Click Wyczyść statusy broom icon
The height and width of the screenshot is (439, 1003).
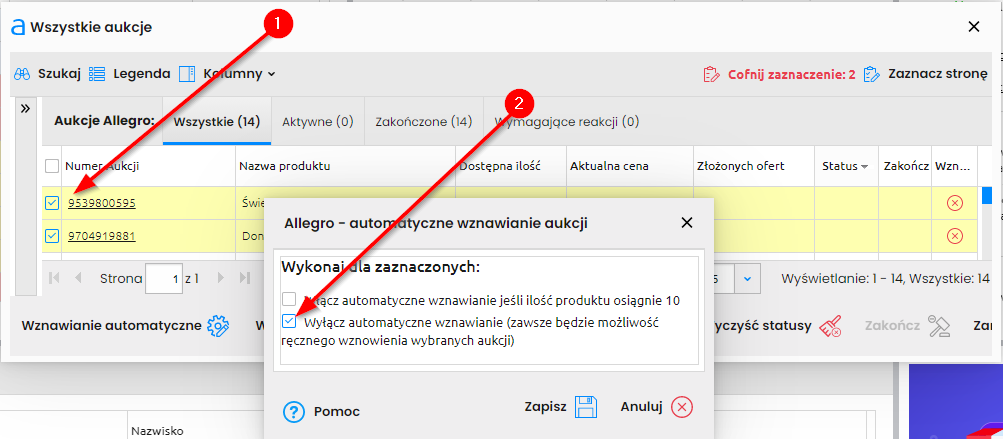pos(831,326)
